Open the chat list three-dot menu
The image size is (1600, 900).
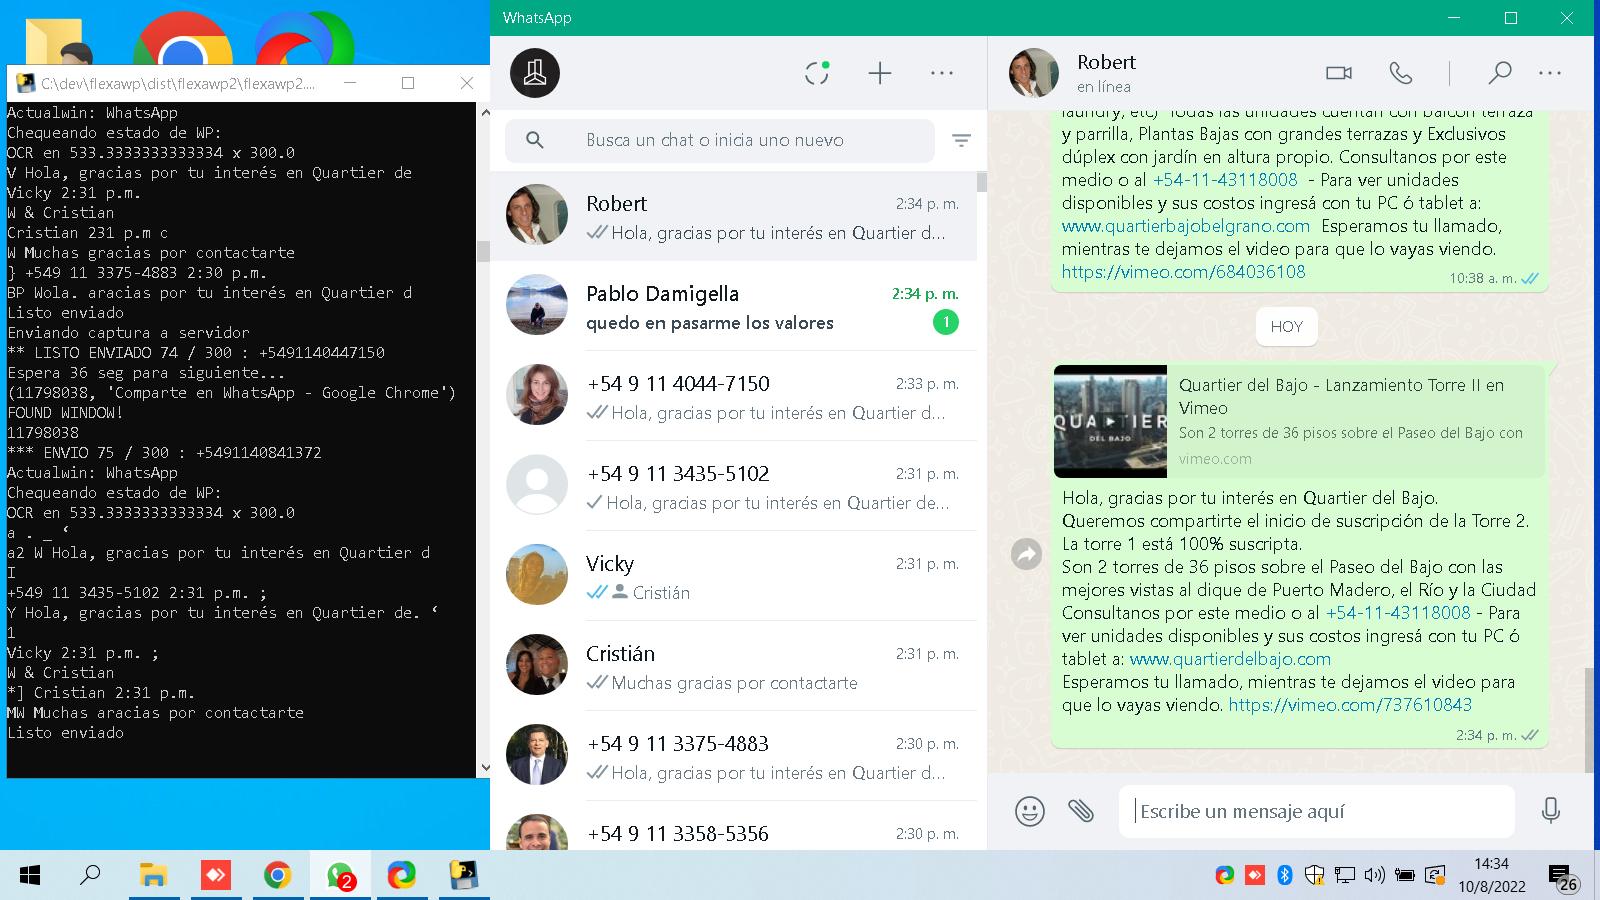tap(941, 73)
